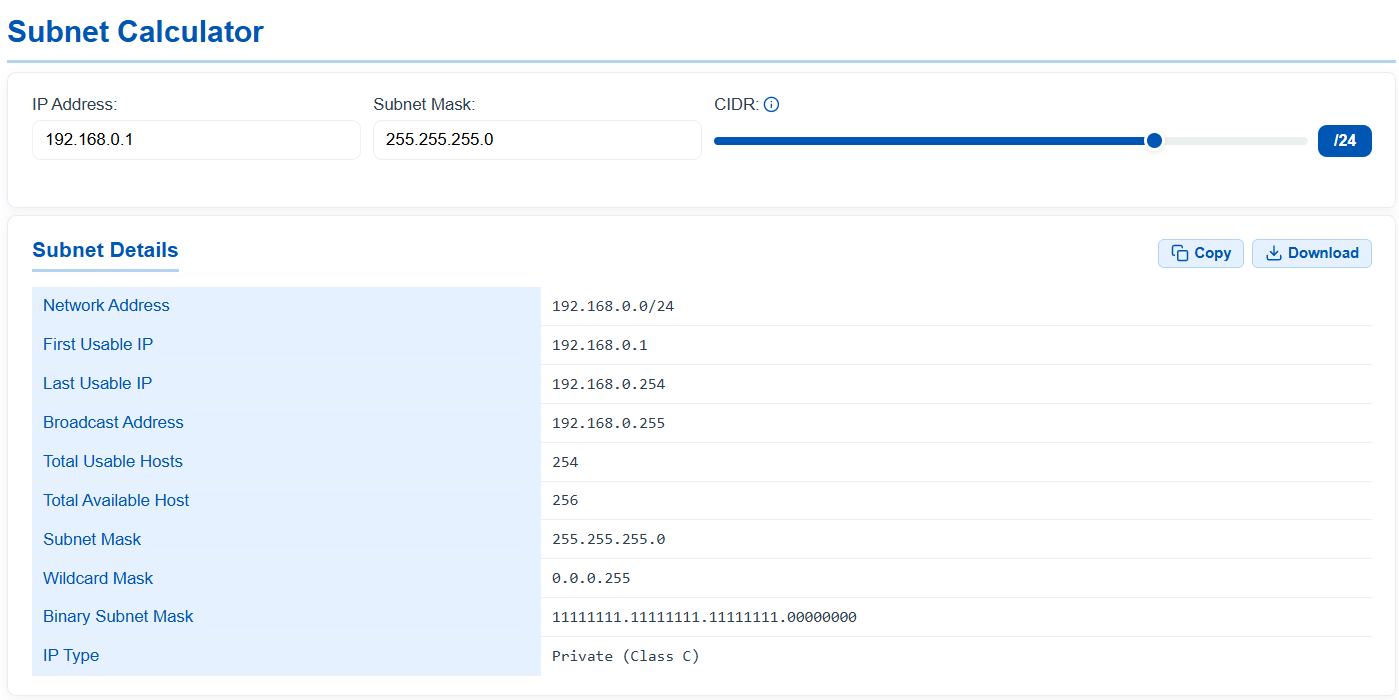1399x700 pixels.
Task: Click the CIDR field label
Action: (736, 104)
